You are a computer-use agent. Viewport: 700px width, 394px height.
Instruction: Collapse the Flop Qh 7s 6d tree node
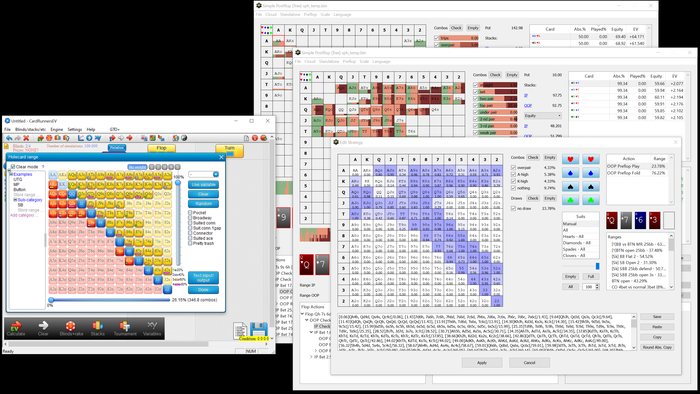(x=303, y=314)
